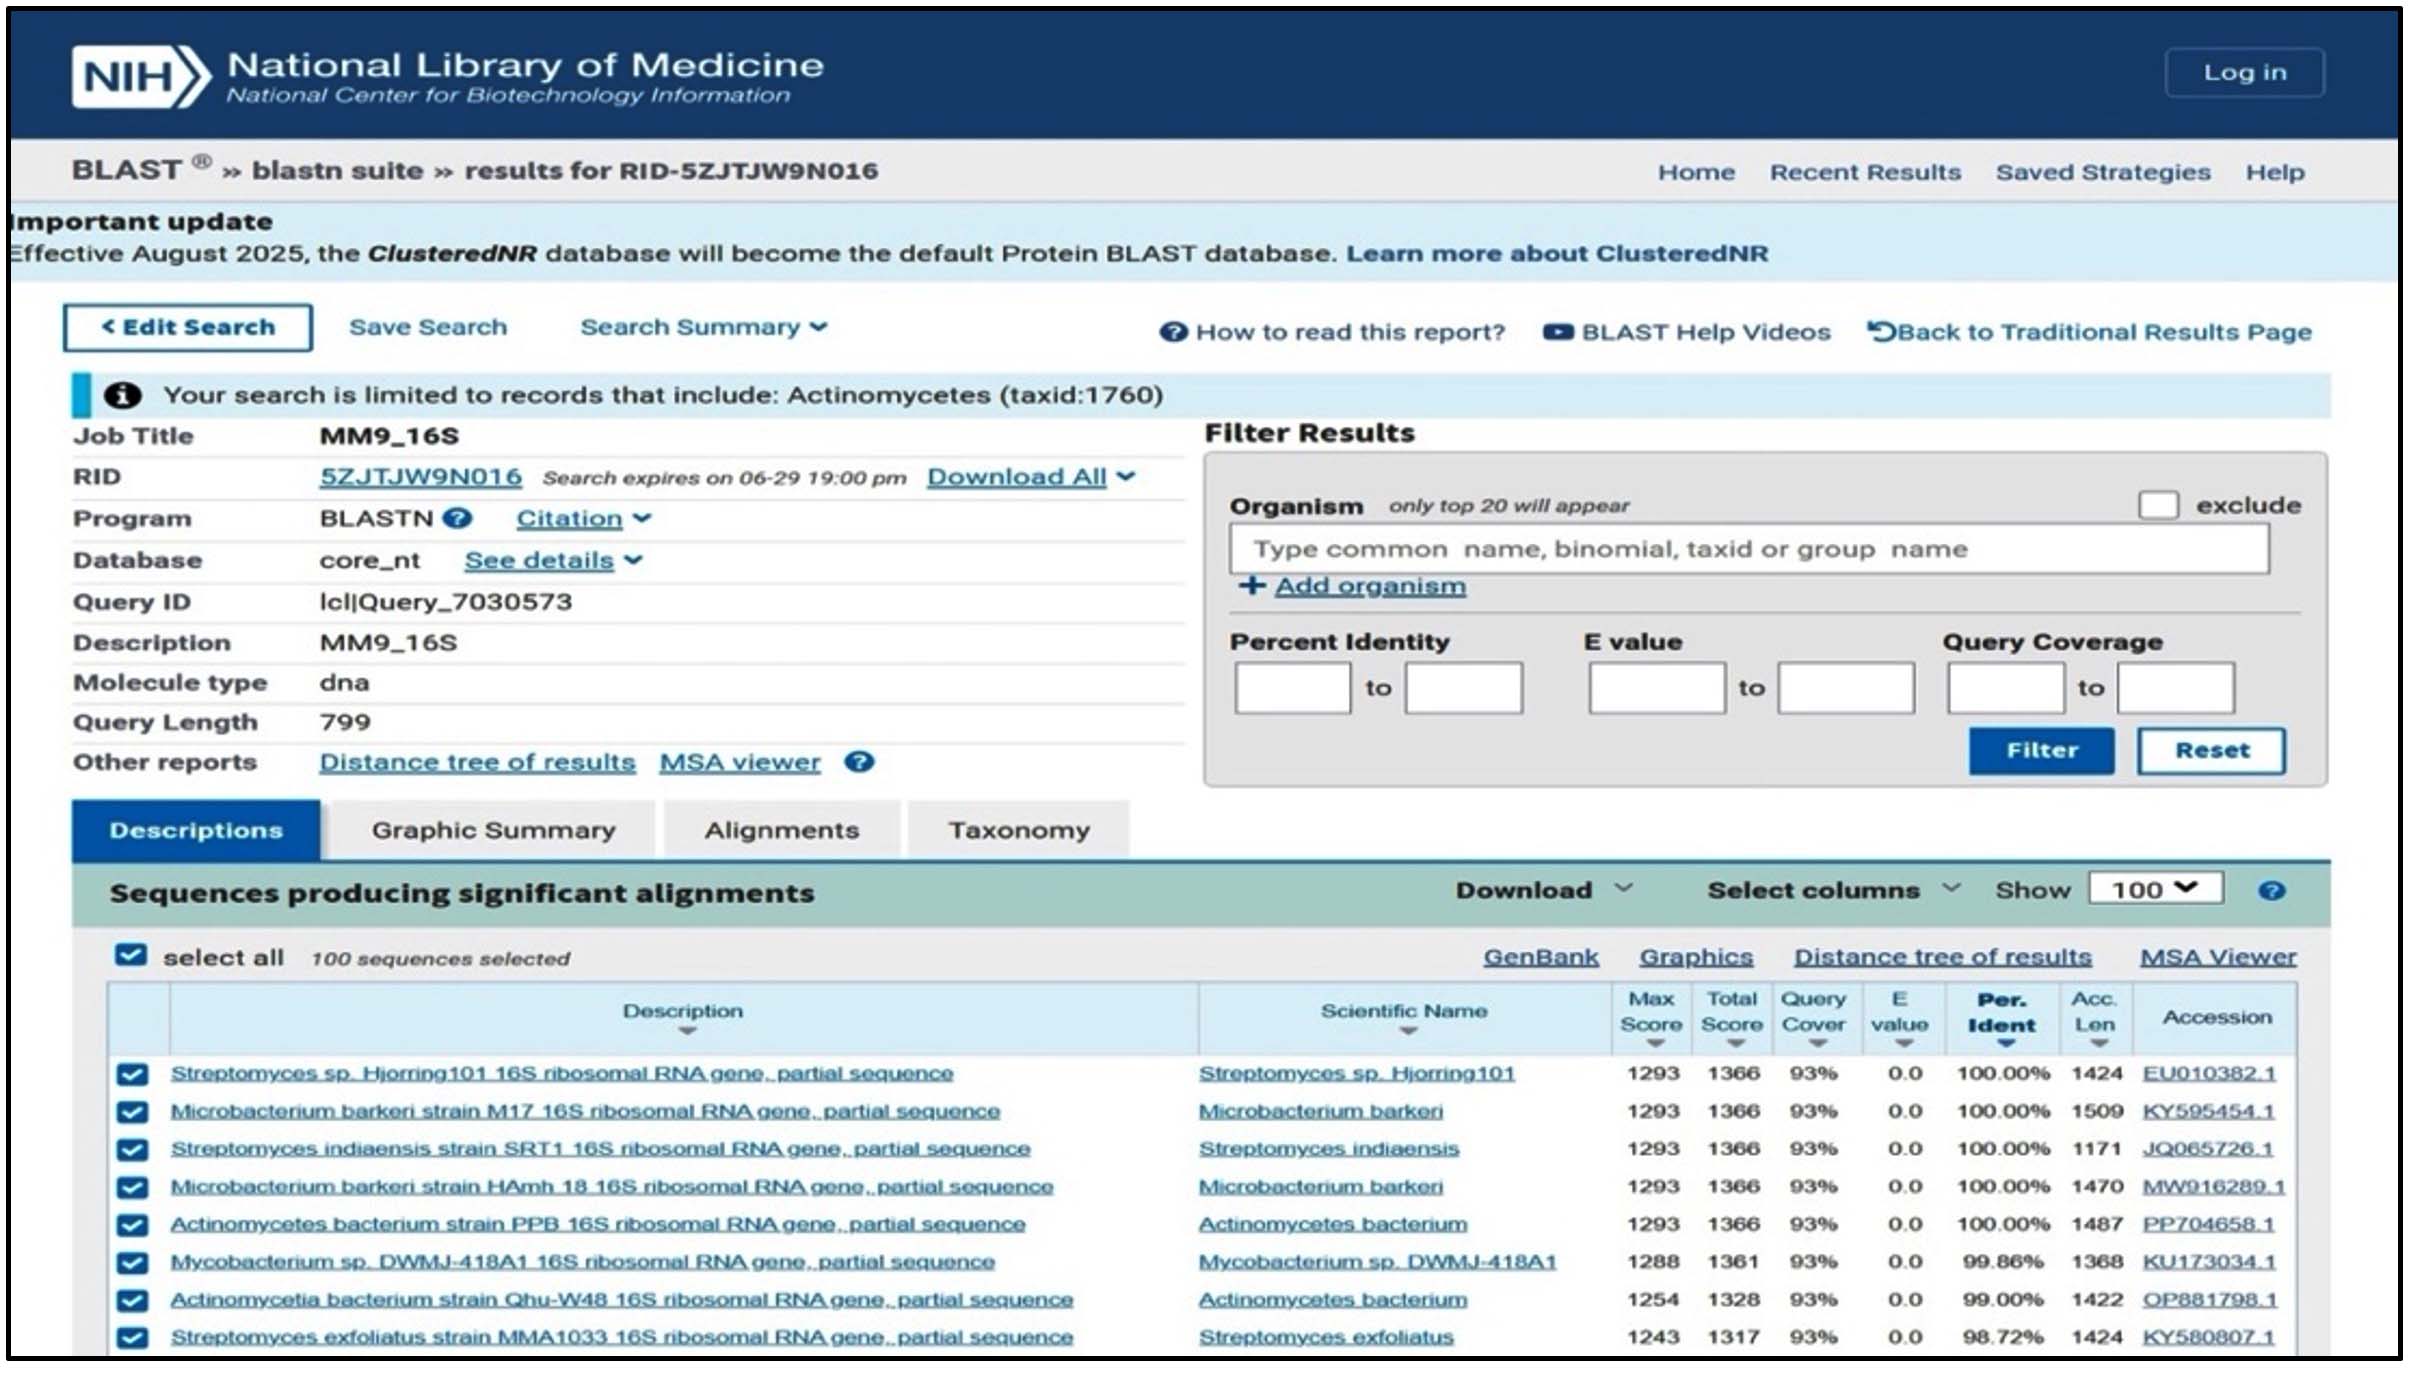Screen dimensions: 2410x1373
Task: Switch to the Graphic Summary tab
Action: (x=493, y=830)
